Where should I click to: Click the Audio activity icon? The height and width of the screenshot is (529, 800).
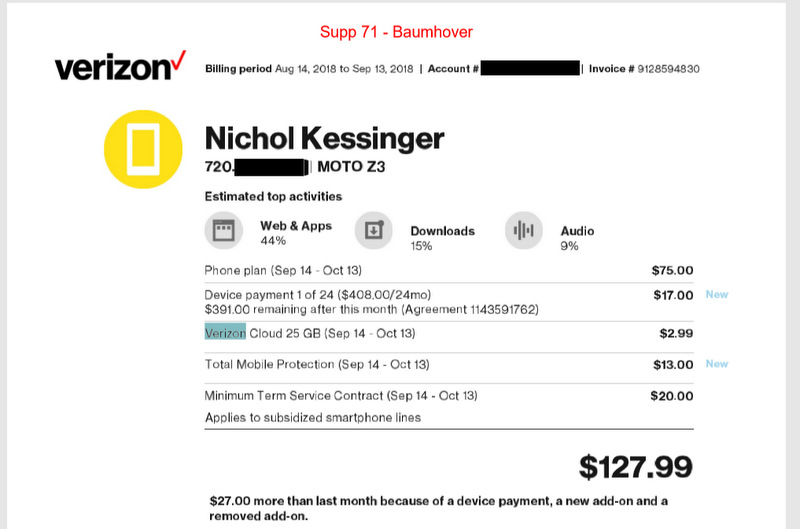pyautogui.click(x=523, y=231)
